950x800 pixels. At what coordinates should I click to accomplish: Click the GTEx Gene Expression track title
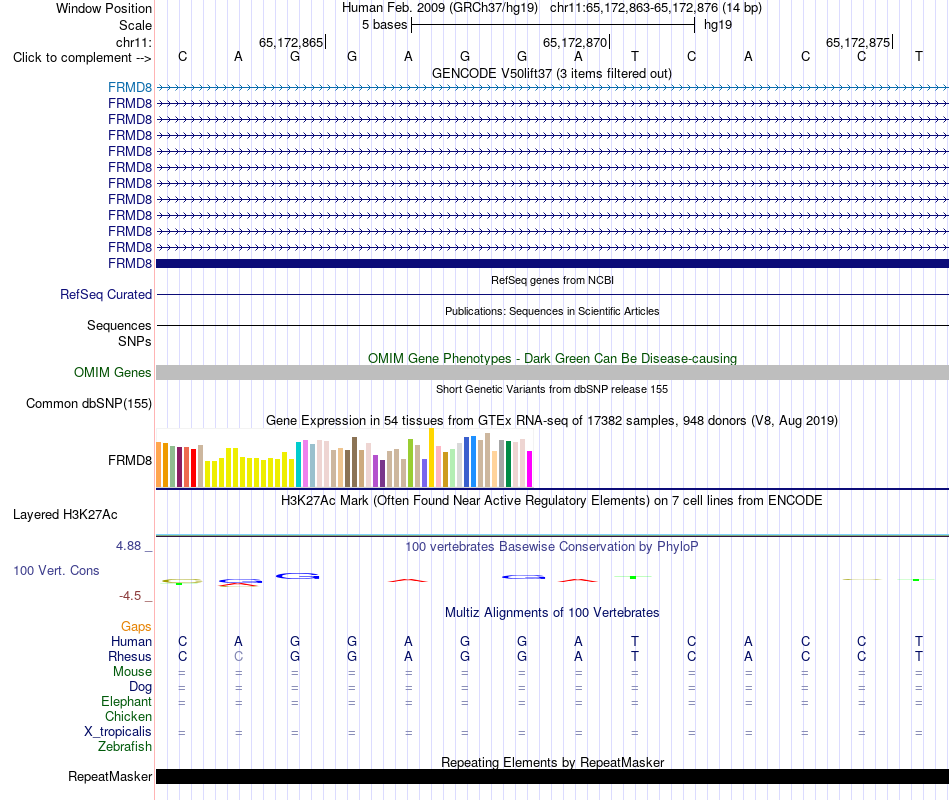552,421
